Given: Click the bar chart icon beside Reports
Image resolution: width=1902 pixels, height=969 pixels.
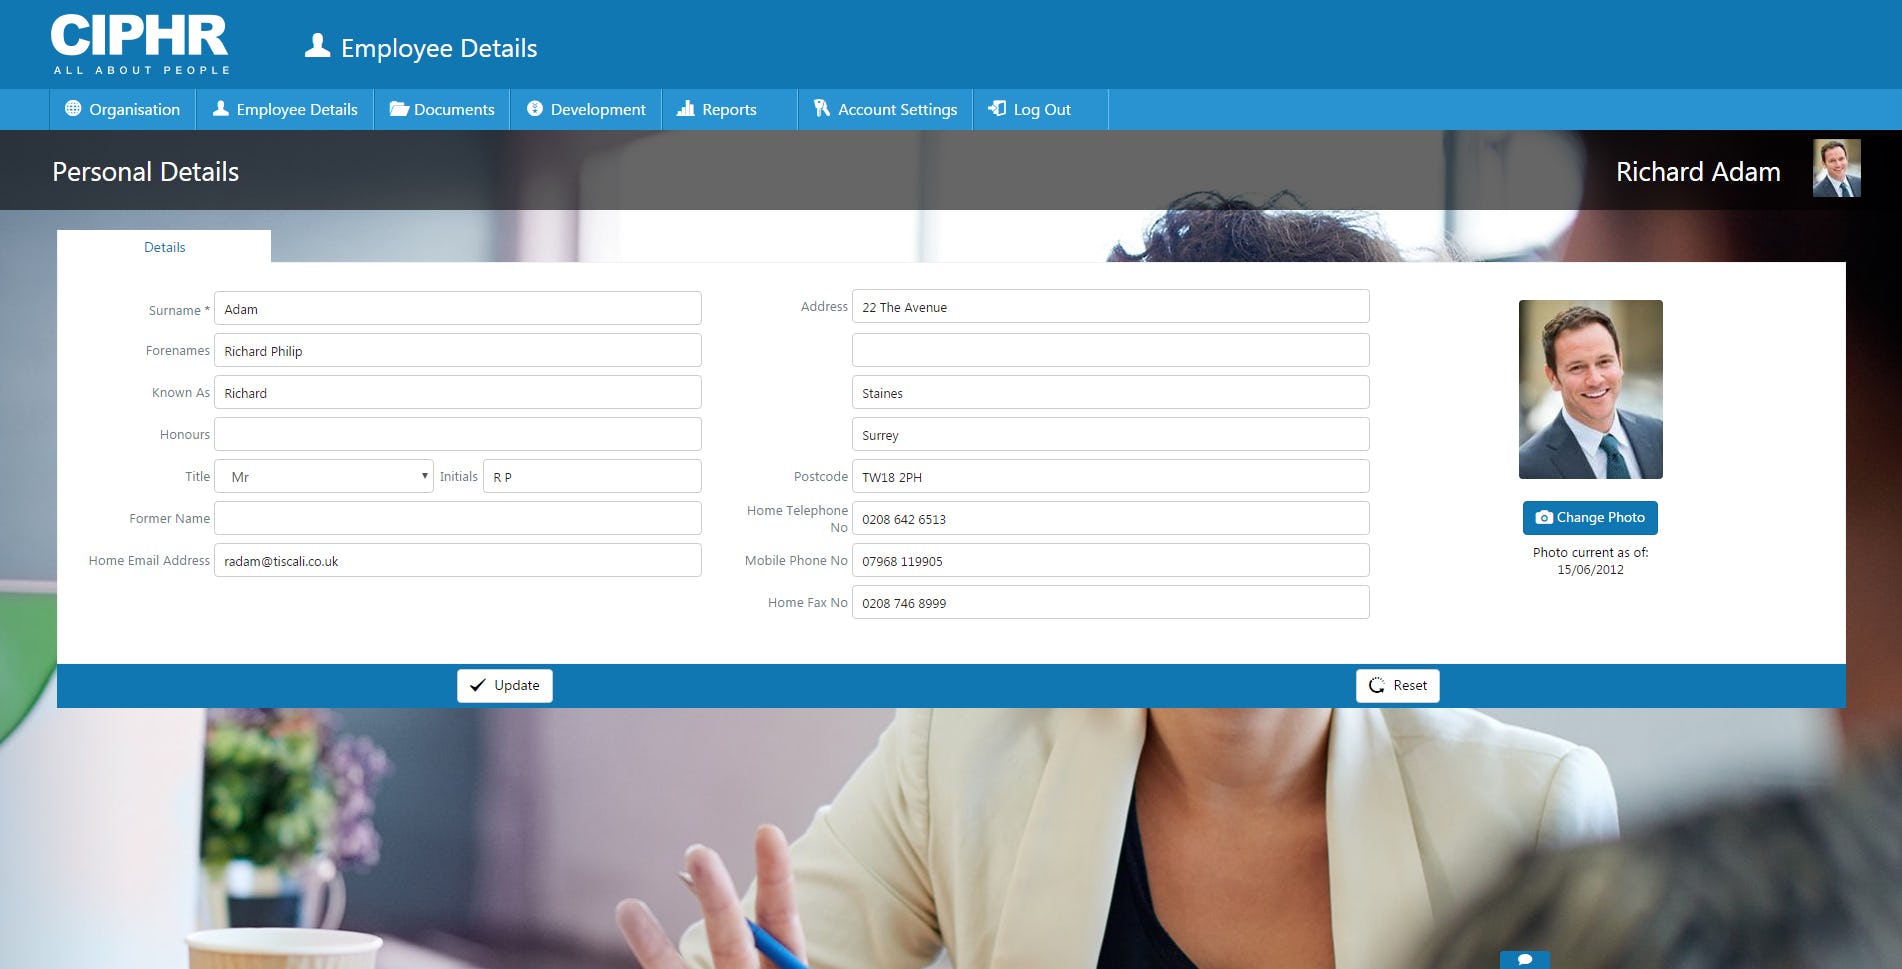Looking at the screenshot, I should [x=686, y=109].
